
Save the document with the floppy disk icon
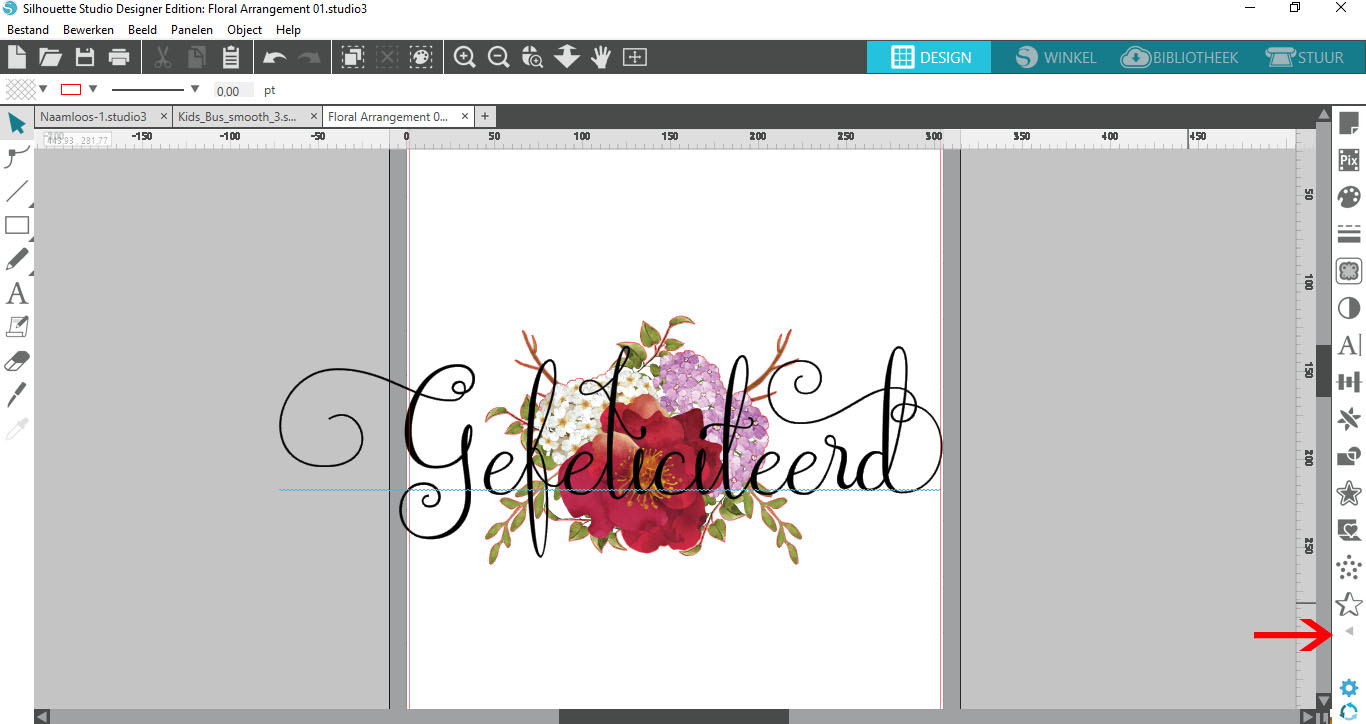click(x=85, y=57)
